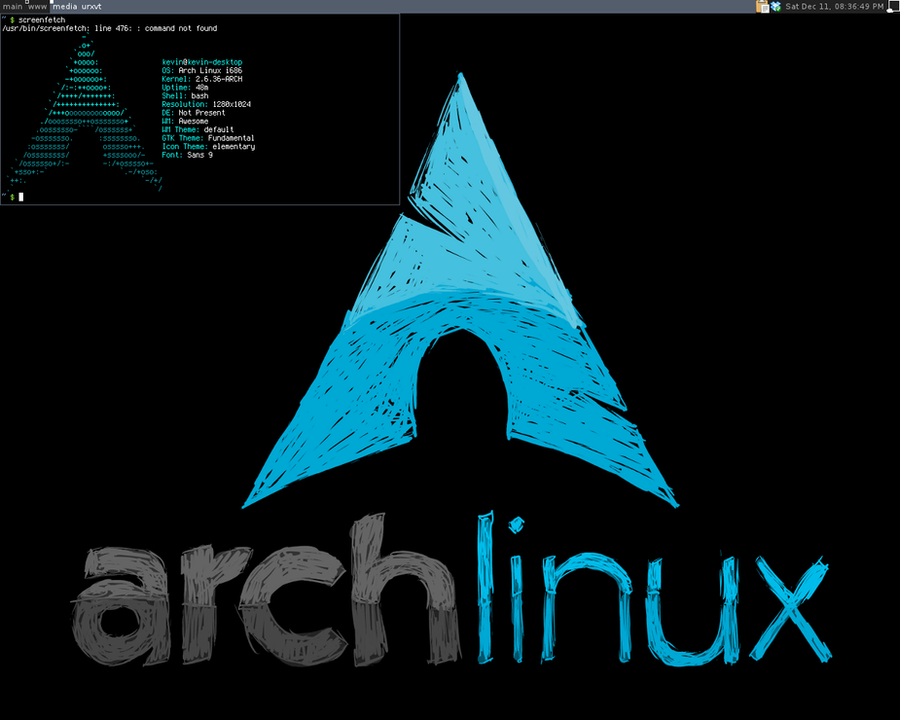Viewport: 900px width, 720px height.
Task: Click the "WM Theme: default" line
Action: point(198,130)
